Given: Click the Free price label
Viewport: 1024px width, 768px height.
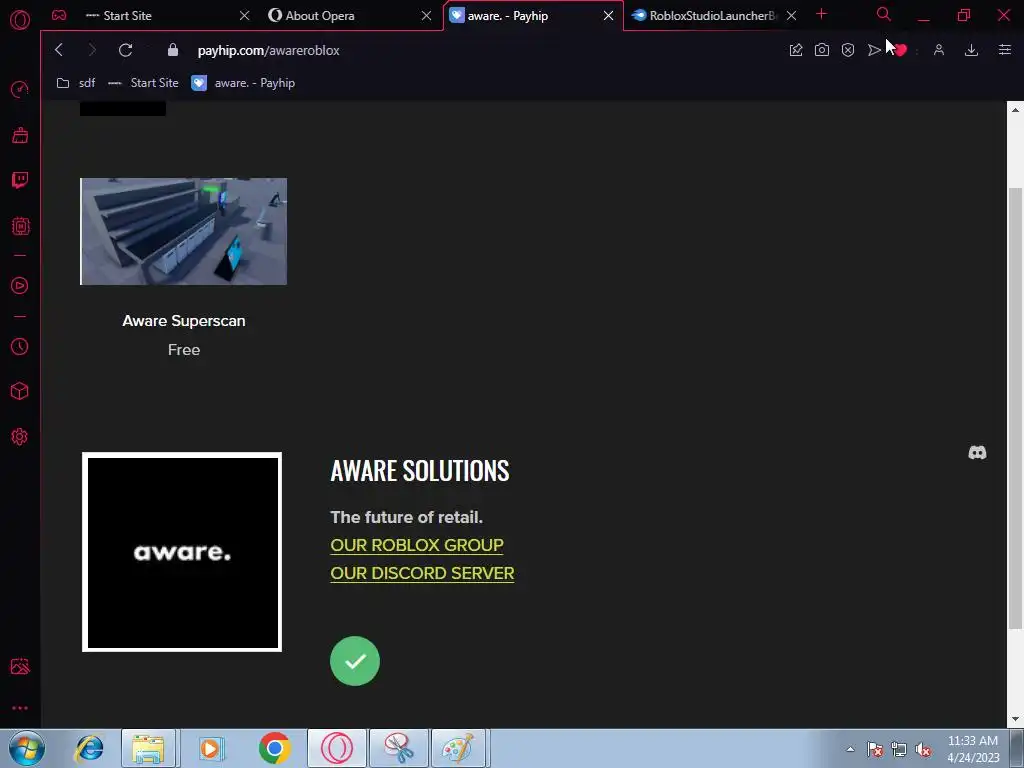Looking at the screenshot, I should [x=184, y=350].
